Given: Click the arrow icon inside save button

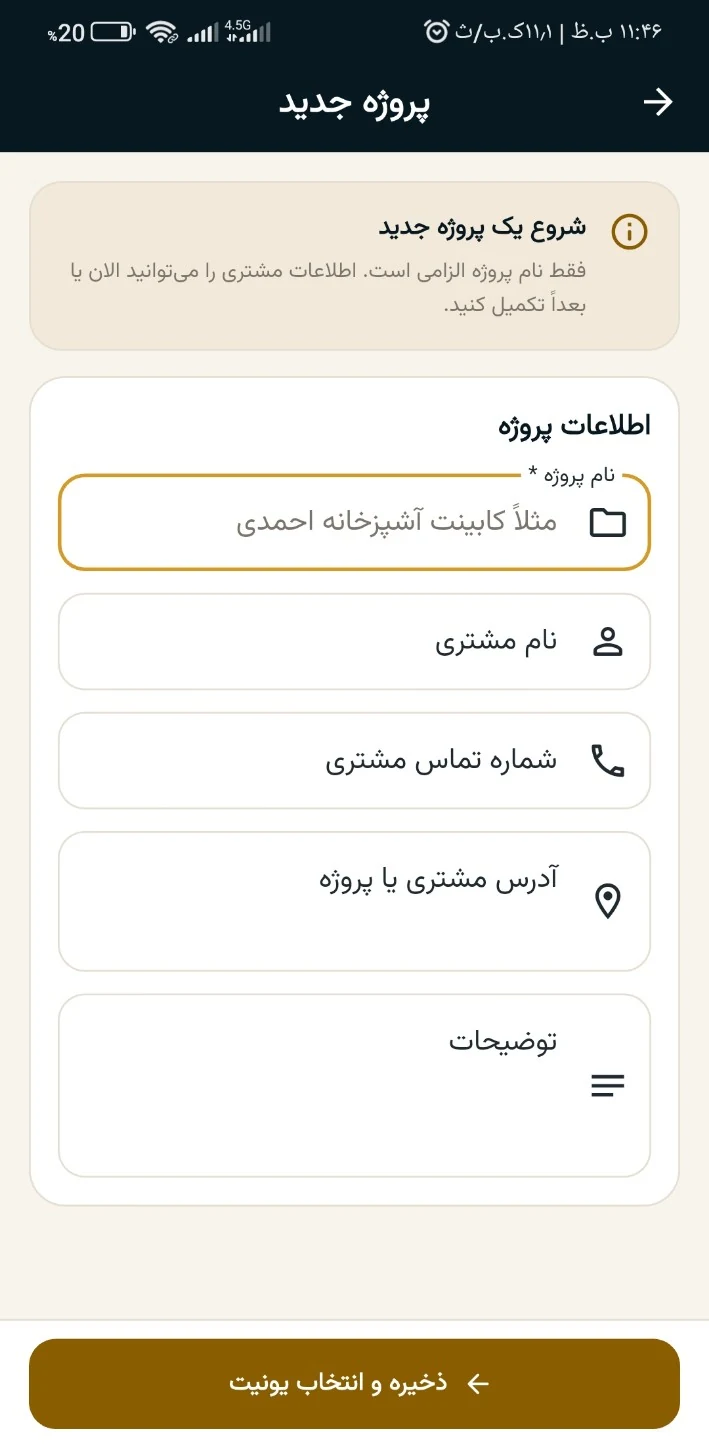Looking at the screenshot, I should 478,1383.
